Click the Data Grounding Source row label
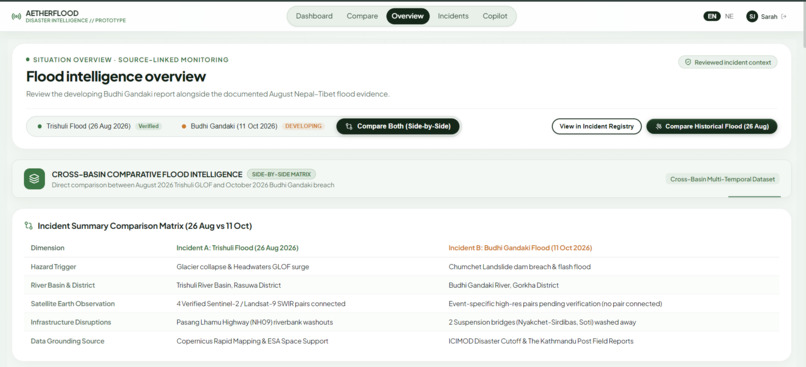The image size is (806, 367). (x=67, y=341)
